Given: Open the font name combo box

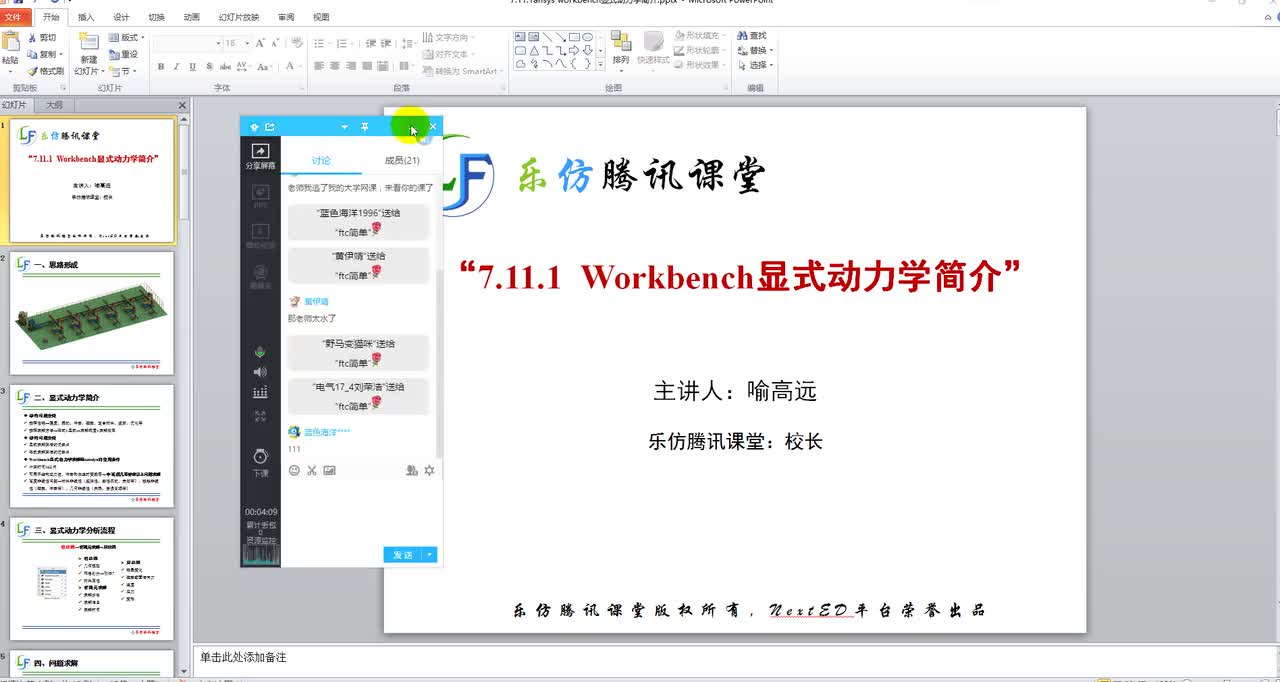Looking at the screenshot, I should click(187, 43).
